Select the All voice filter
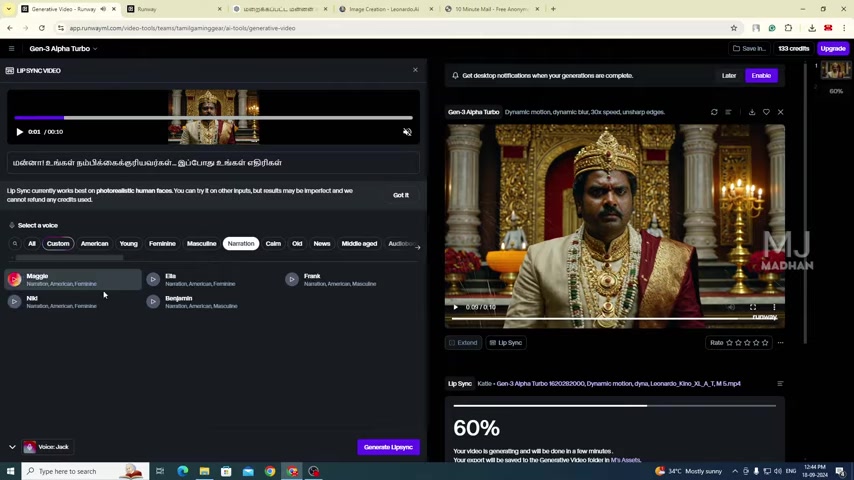 32,244
